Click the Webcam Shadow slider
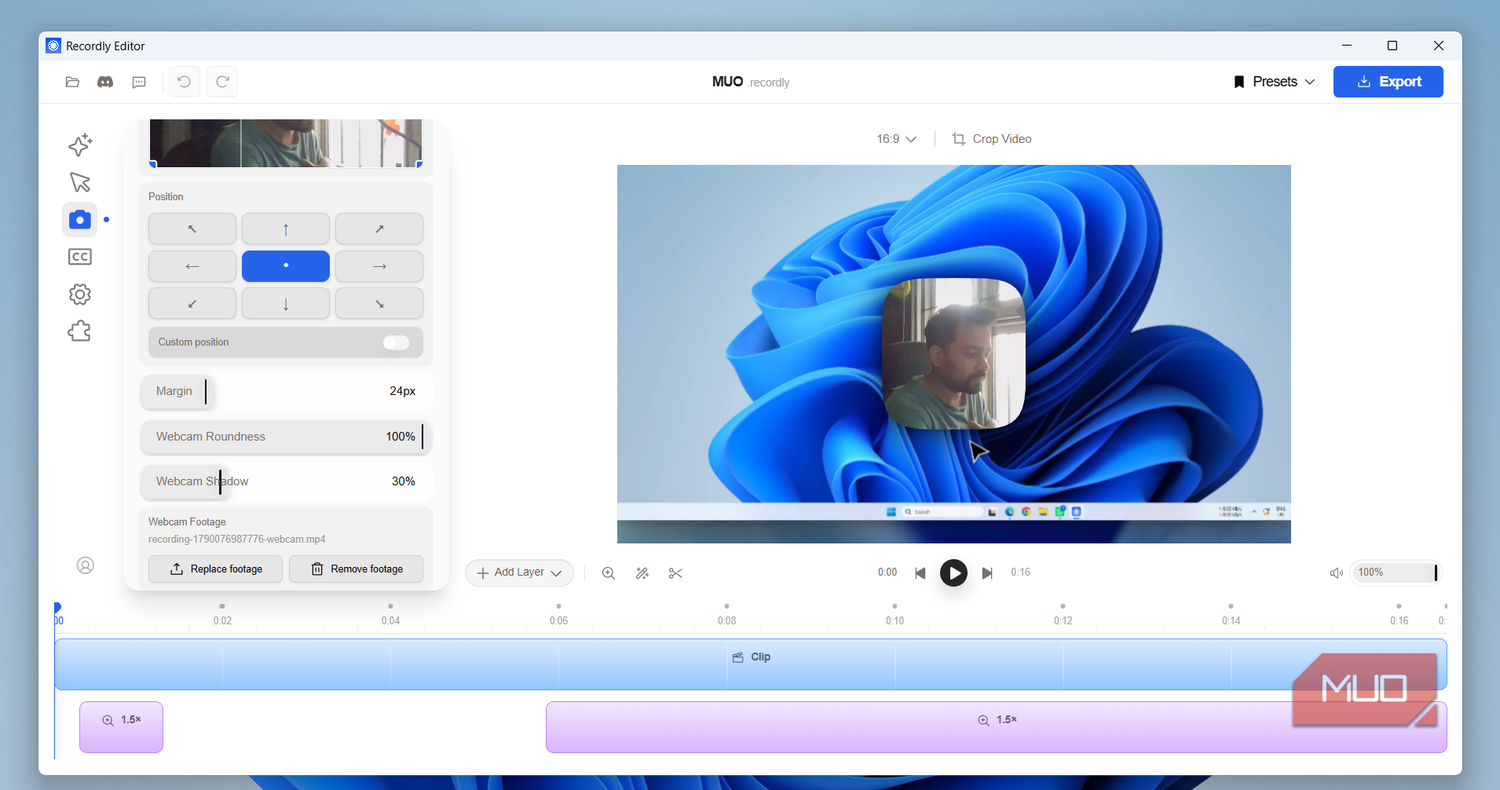Image resolution: width=1500 pixels, height=790 pixels. (286, 481)
